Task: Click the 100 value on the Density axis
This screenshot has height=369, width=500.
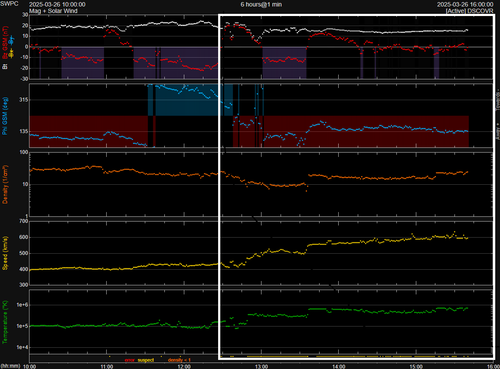Action: [x=24, y=152]
